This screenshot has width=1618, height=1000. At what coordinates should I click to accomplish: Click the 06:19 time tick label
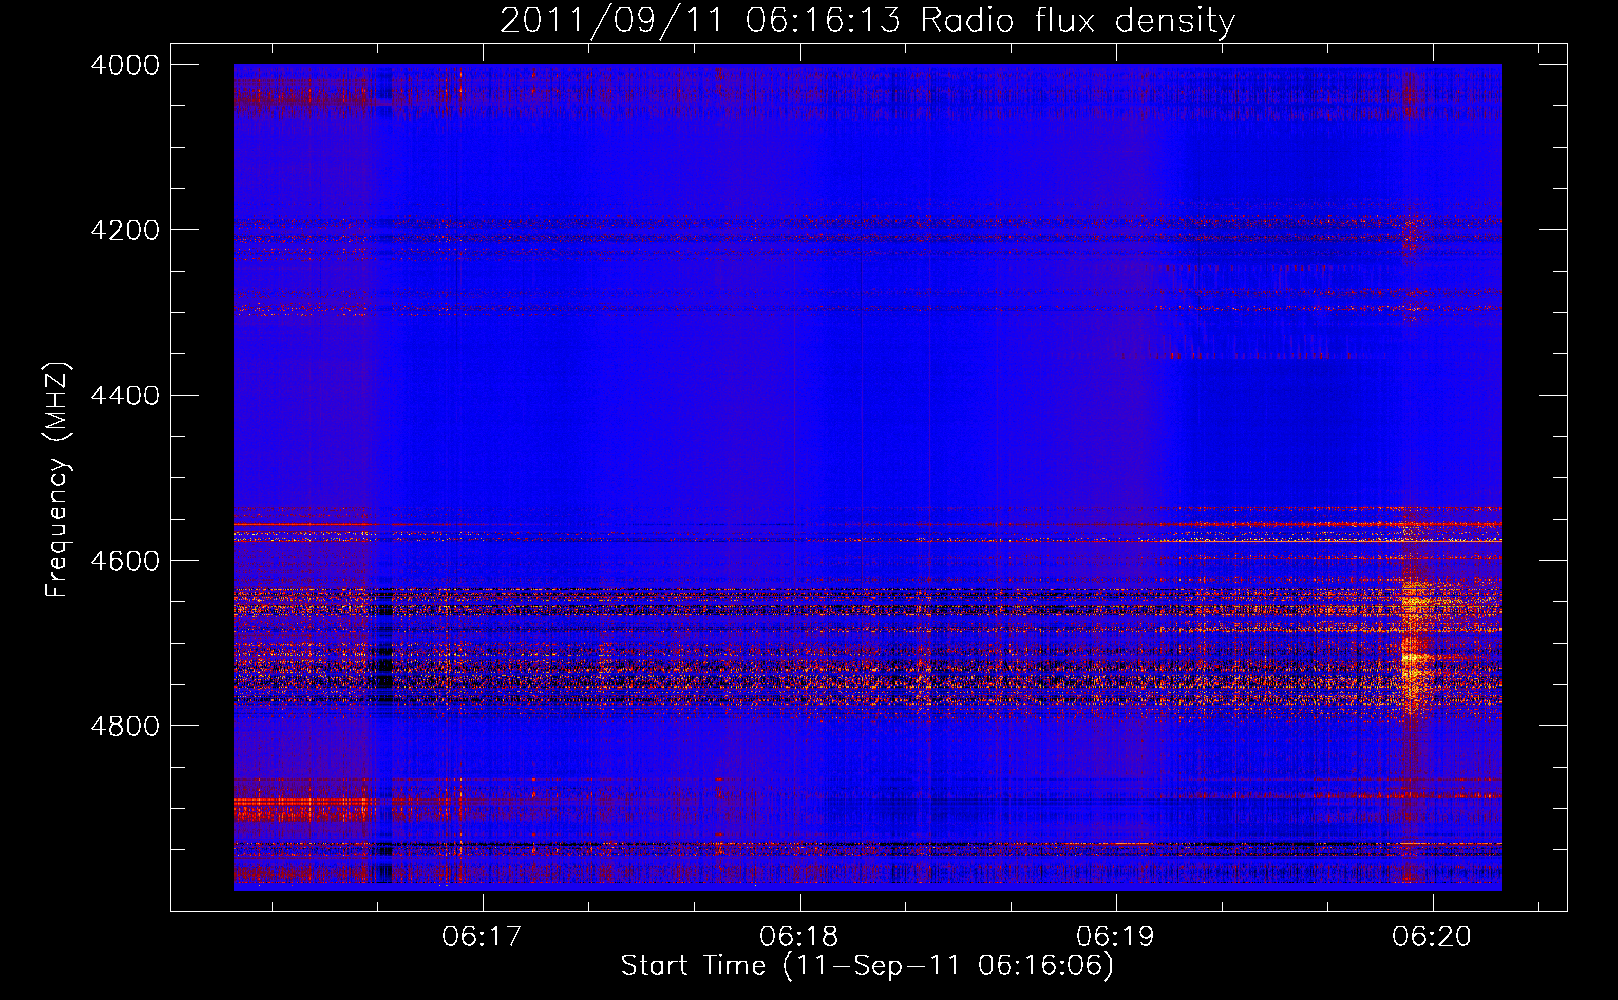[1115, 937]
